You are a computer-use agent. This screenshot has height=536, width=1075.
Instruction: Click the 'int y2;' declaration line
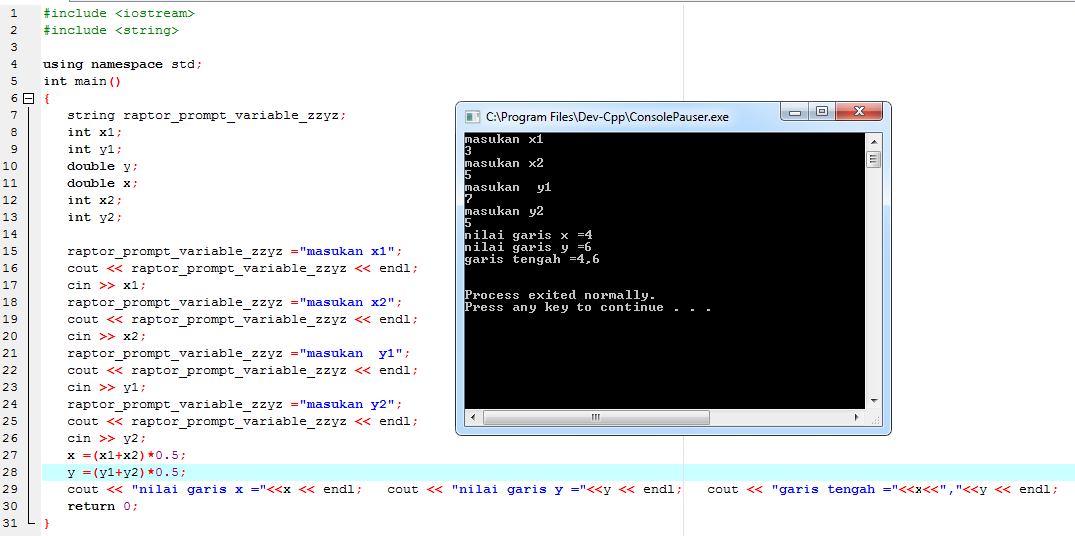tap(95, 217)
